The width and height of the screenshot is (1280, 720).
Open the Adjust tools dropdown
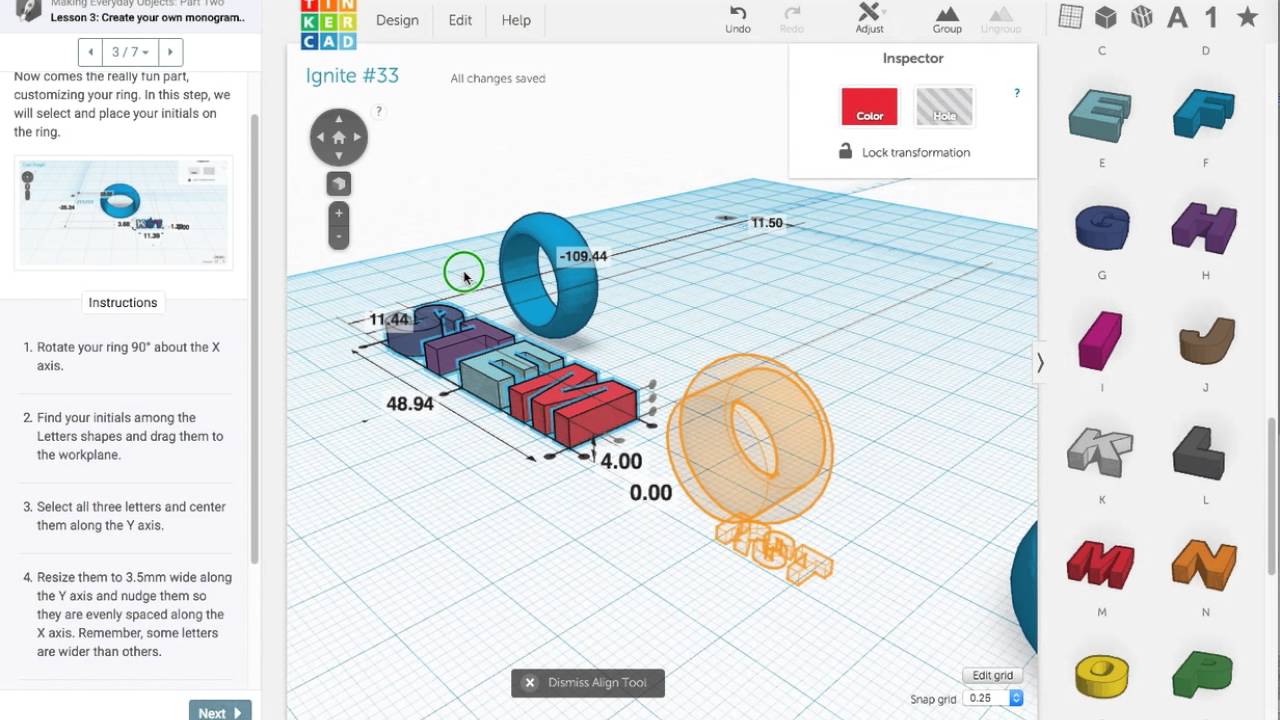[869, 19]
